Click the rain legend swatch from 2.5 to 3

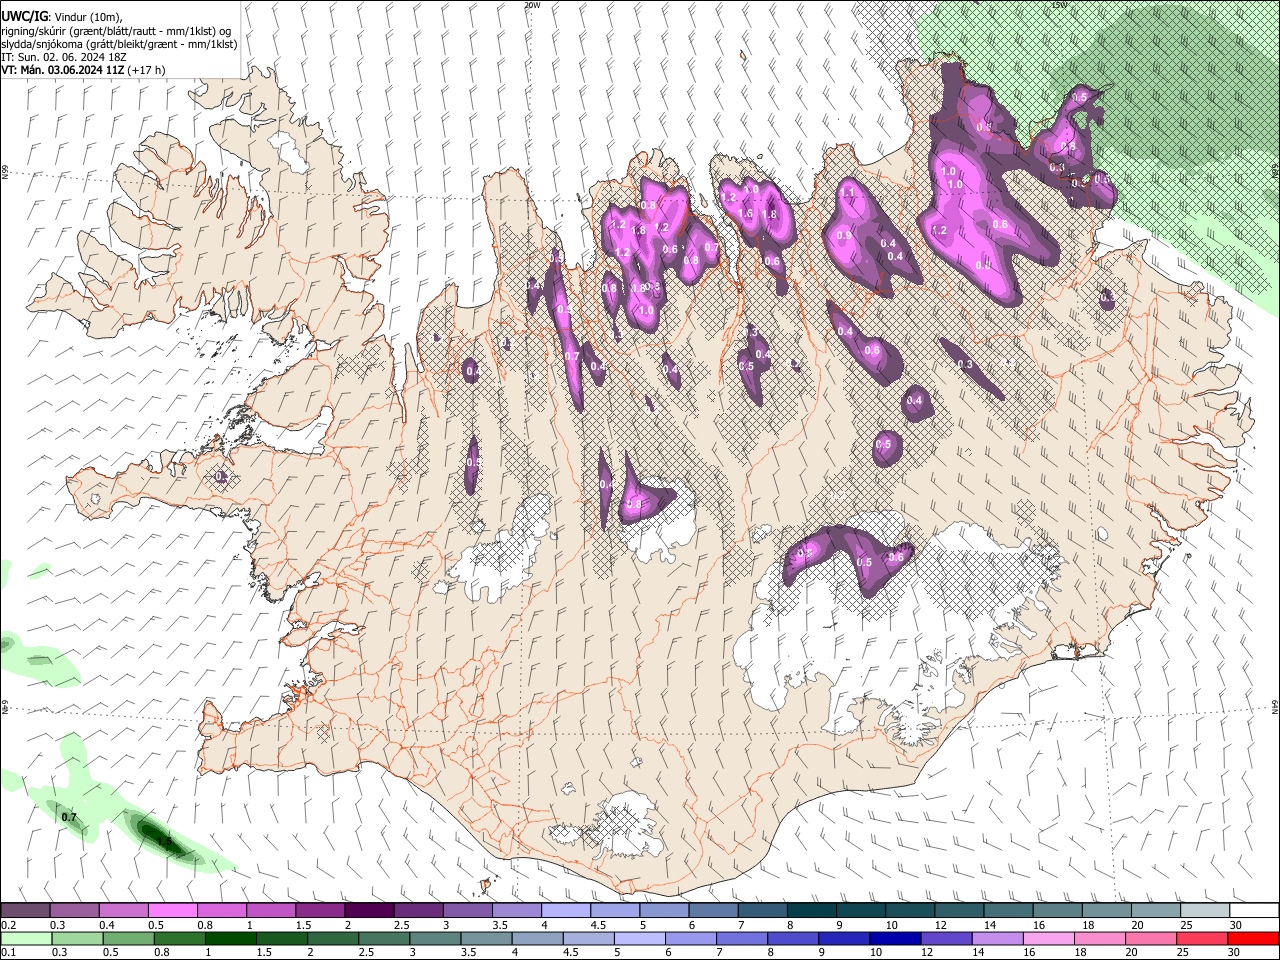click(383, 938)
